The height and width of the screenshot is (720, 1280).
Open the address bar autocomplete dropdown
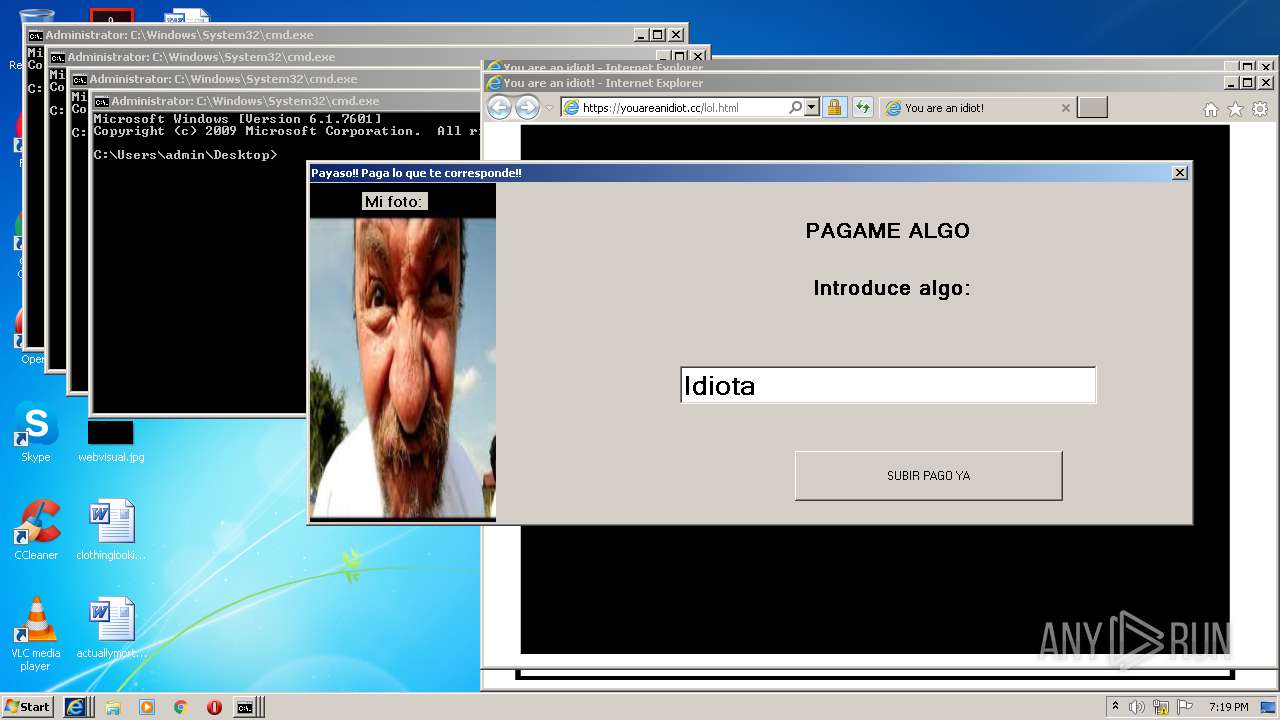tap(812, 108)
